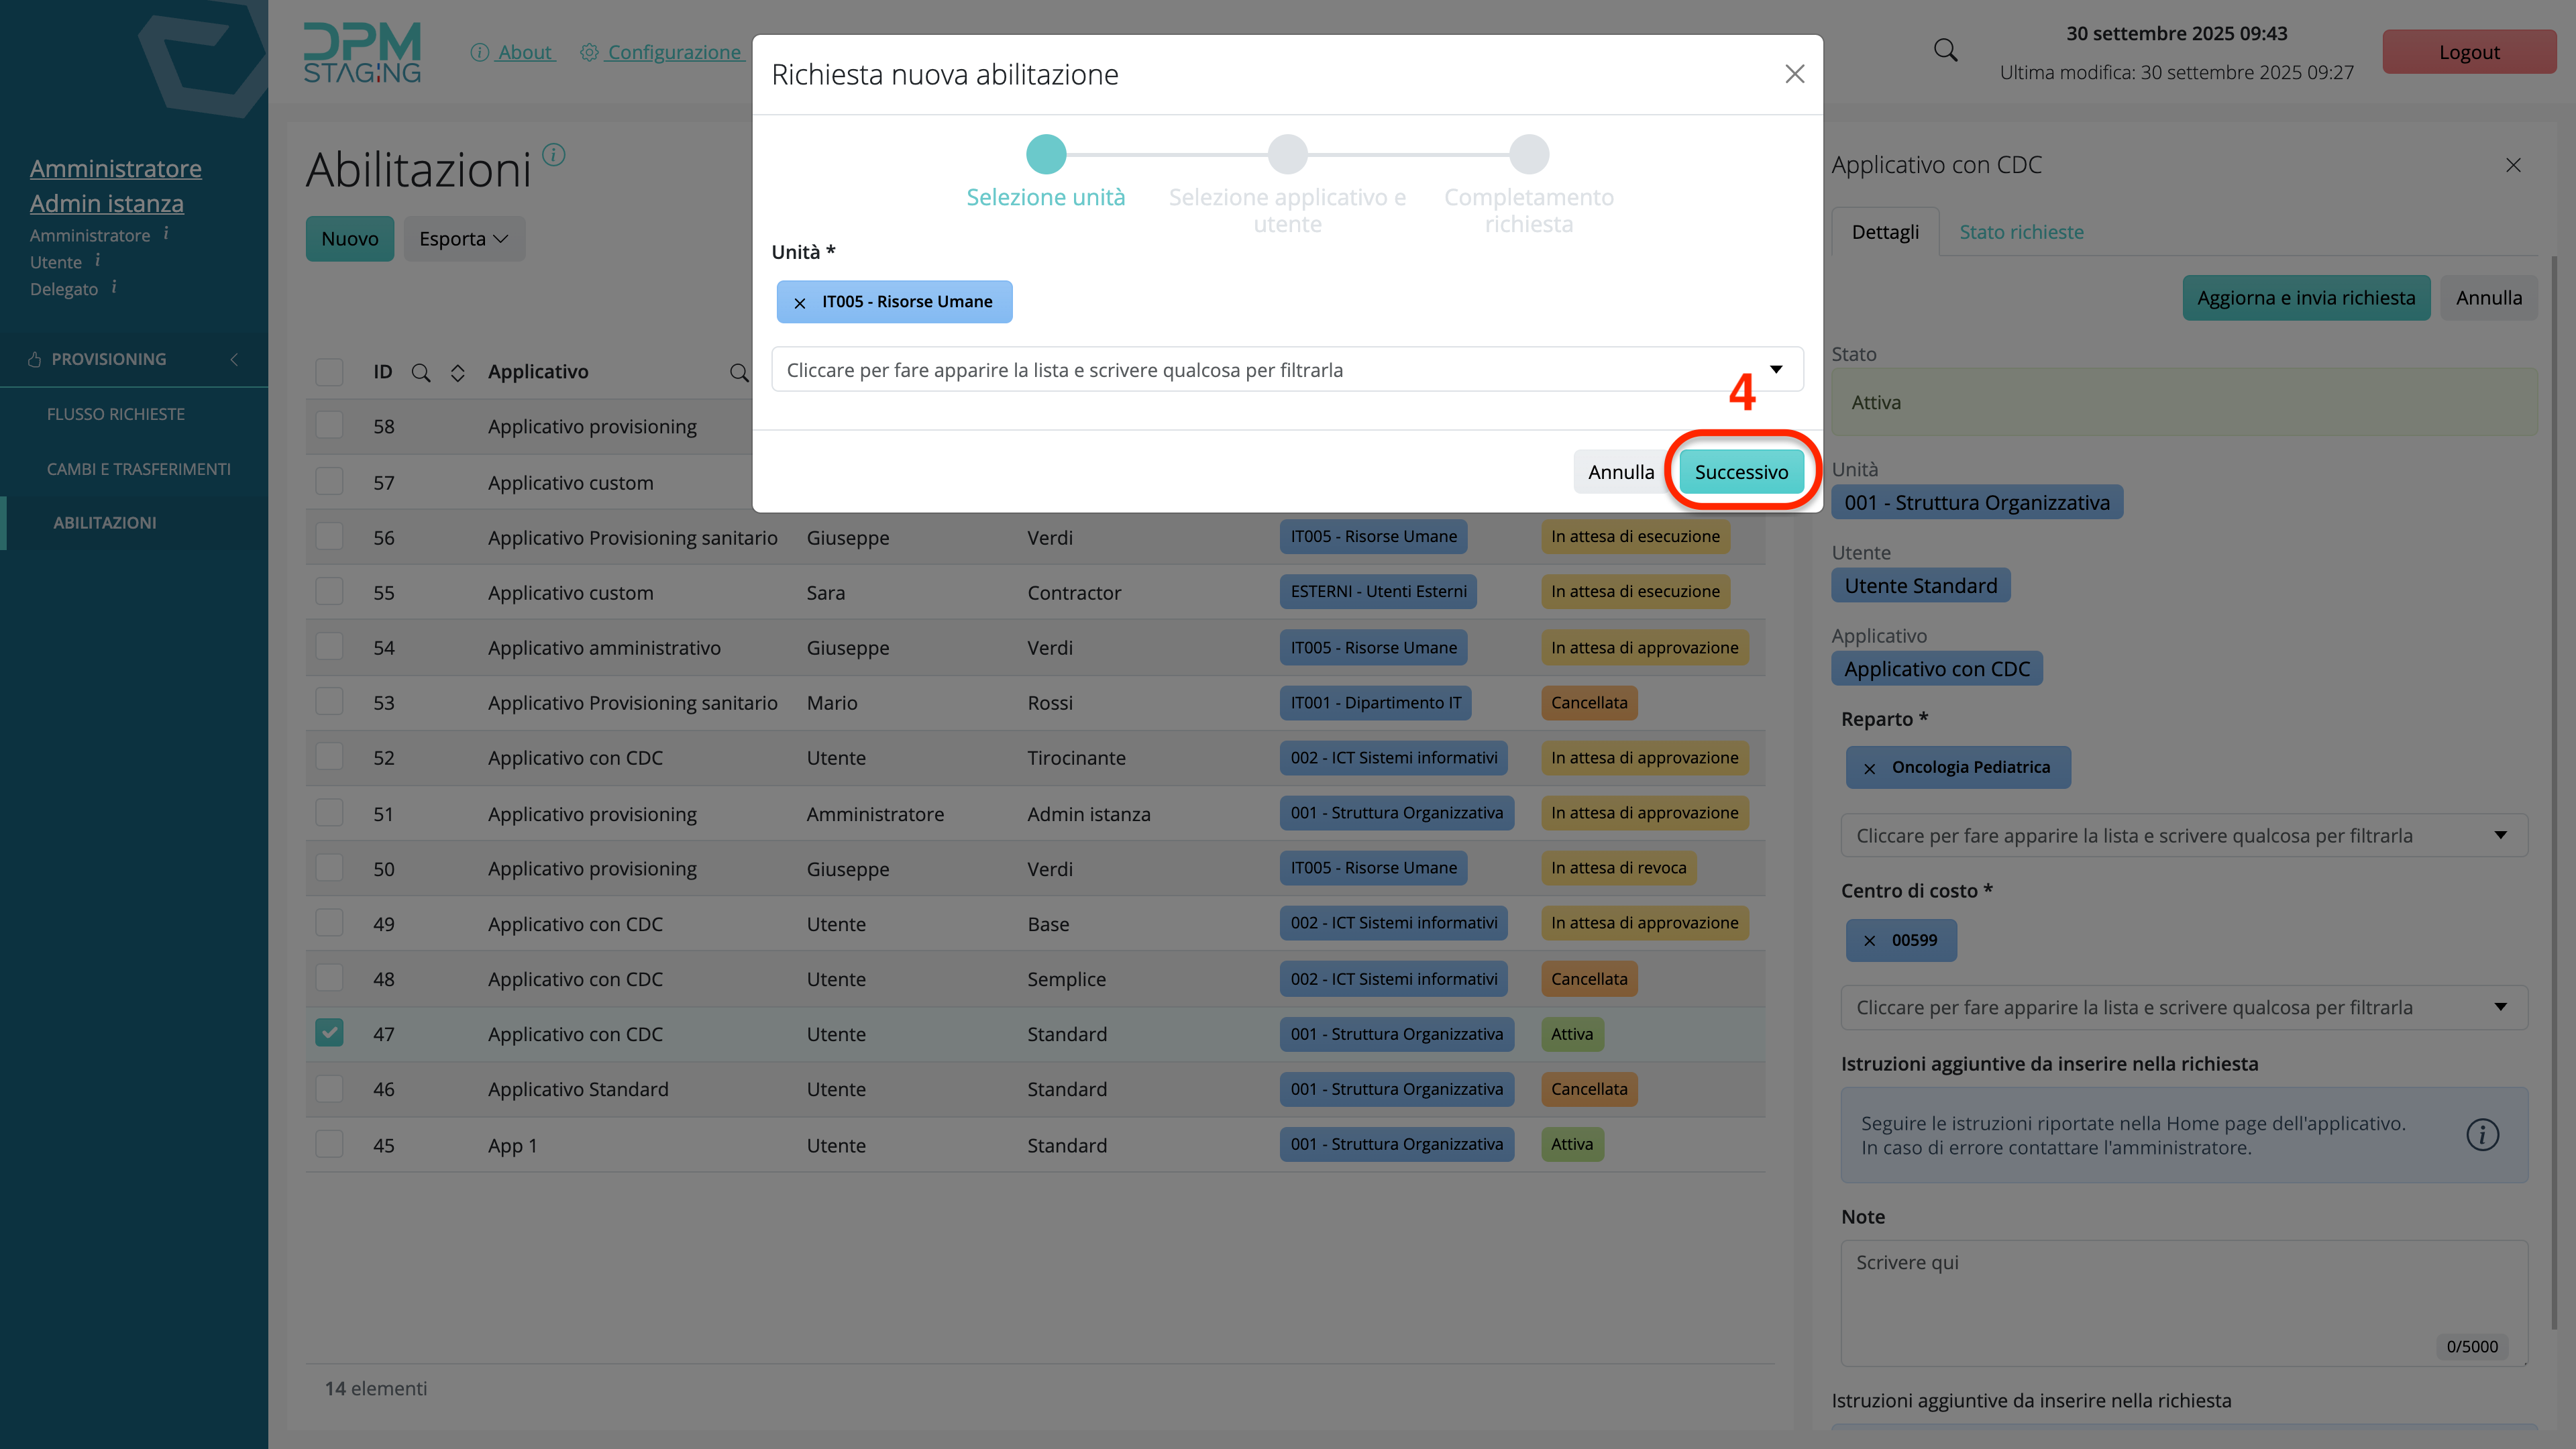Open the Configurazione link
This screenshot has height=1449, width=2576.
click(x=674, y=52)
